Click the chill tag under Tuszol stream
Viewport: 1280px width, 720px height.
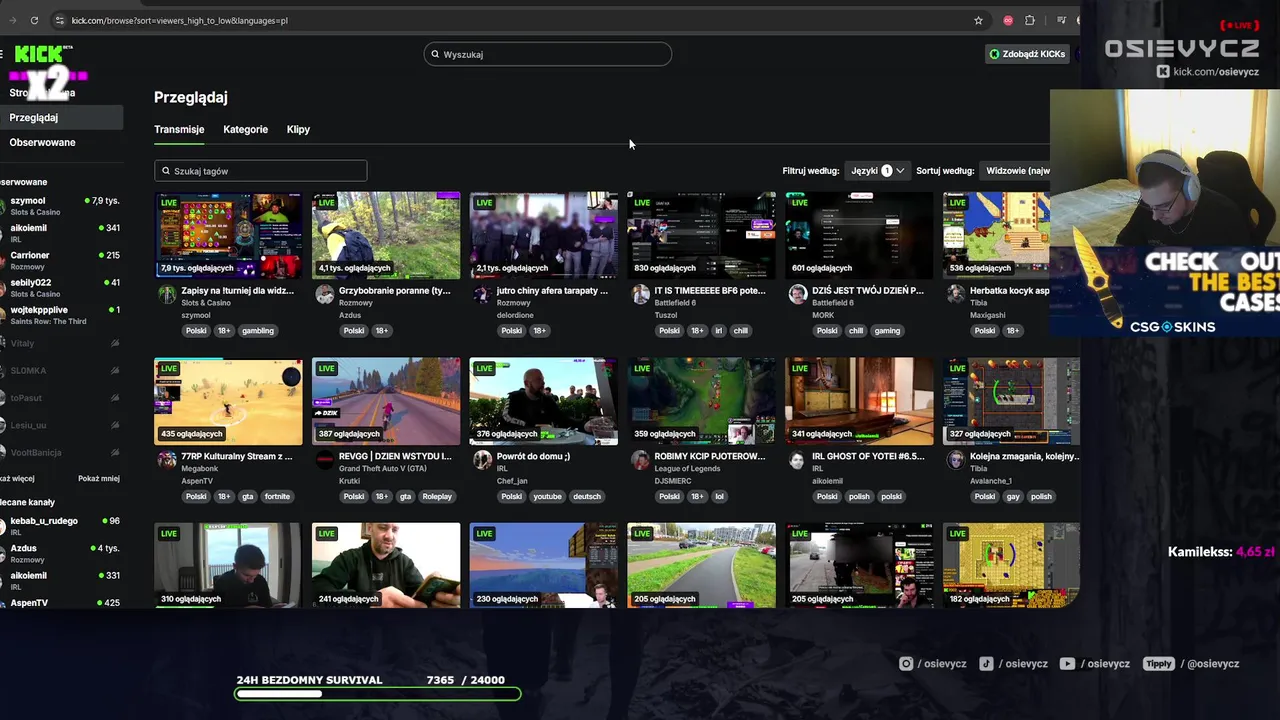(x=740, y=331)
